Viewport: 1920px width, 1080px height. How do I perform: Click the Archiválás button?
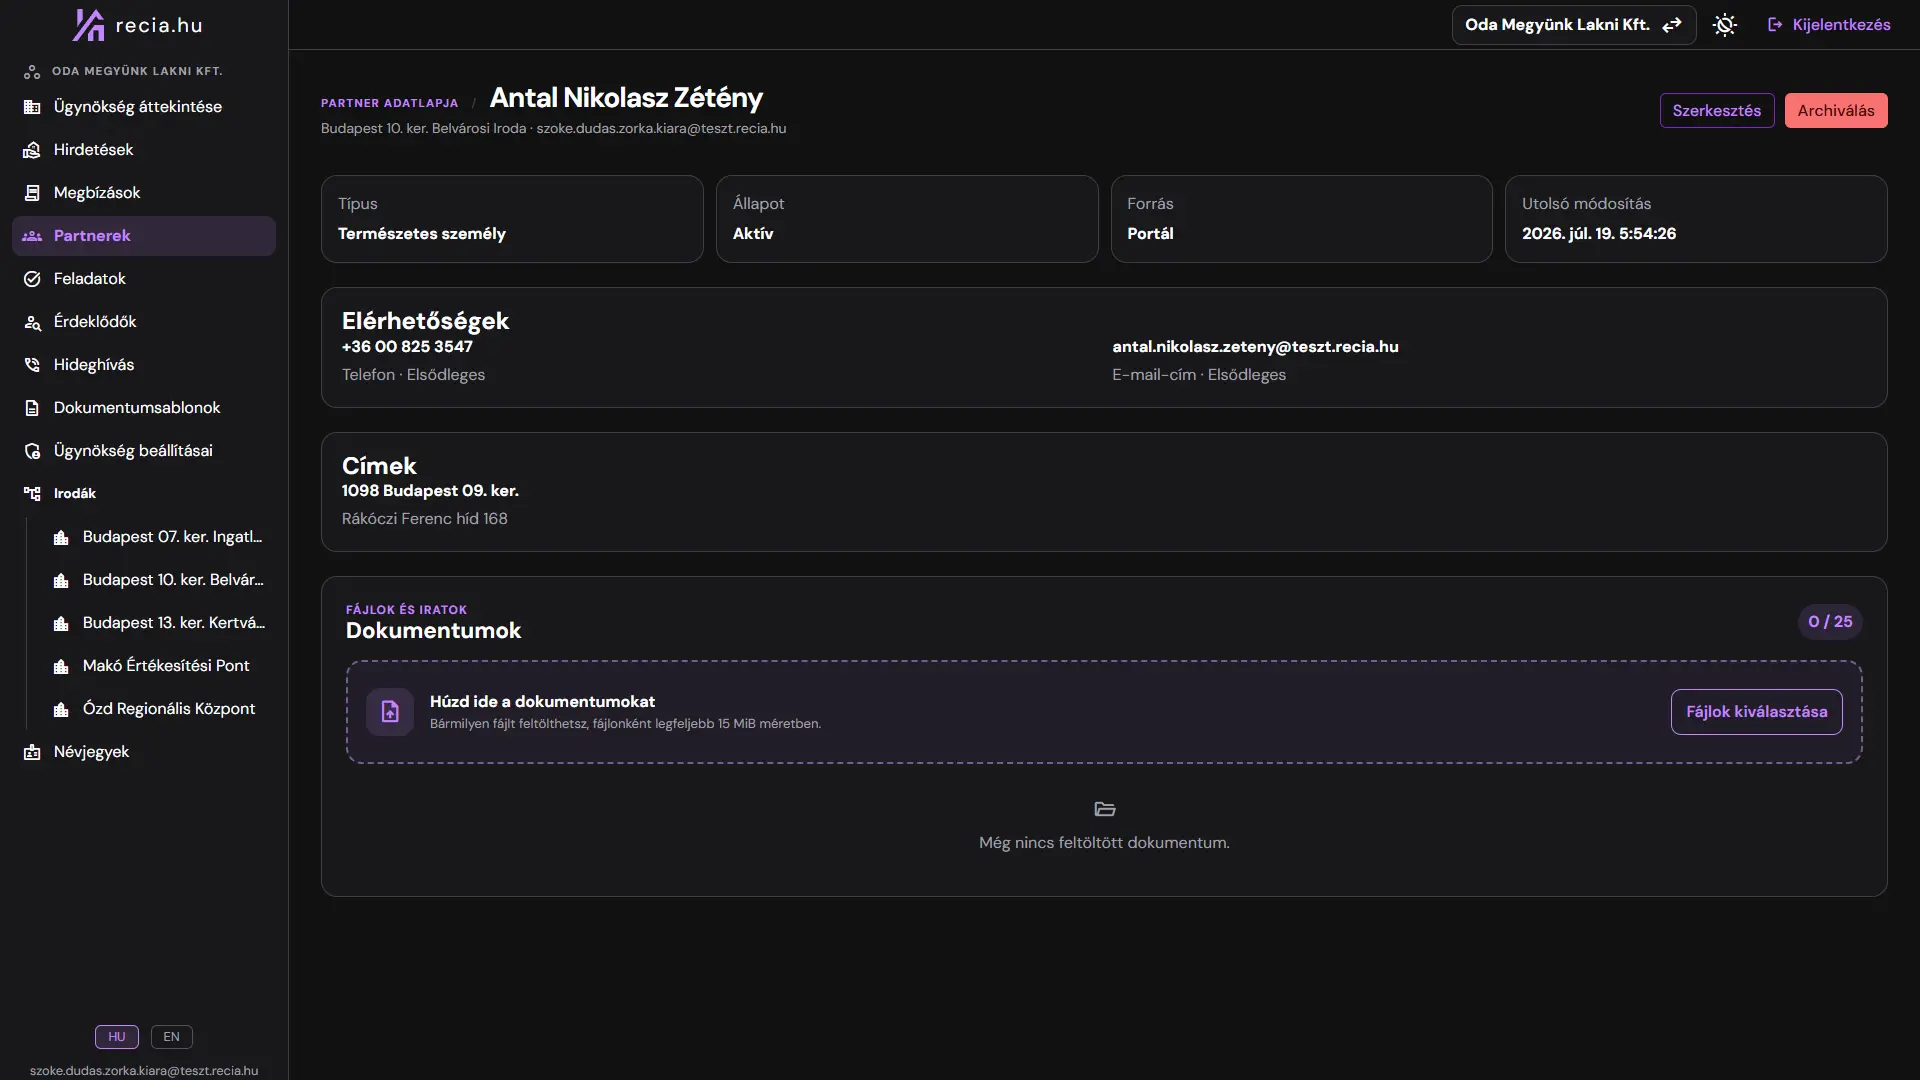tap(1836, 111)
